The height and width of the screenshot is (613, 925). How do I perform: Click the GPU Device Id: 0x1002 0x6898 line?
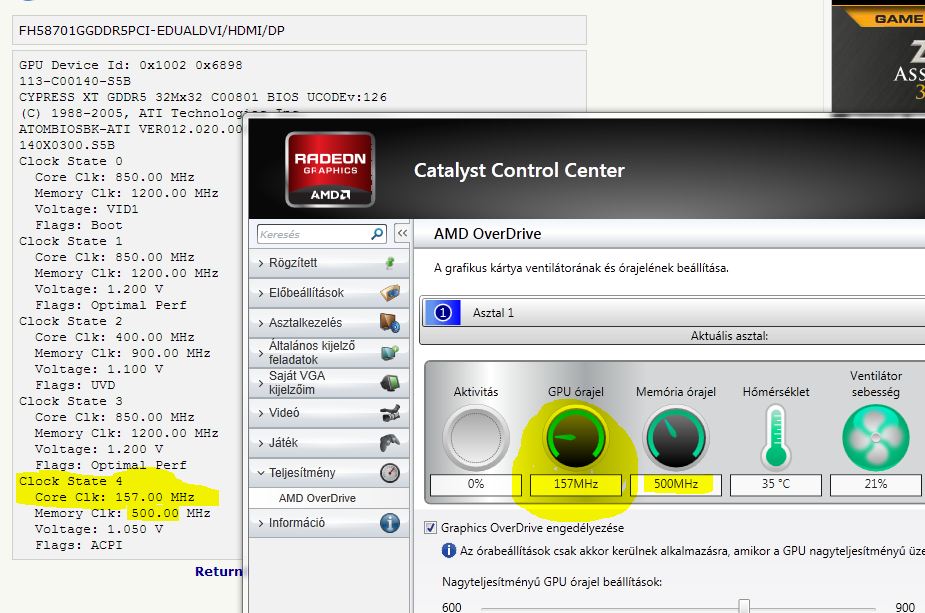[x=130, y=65]
